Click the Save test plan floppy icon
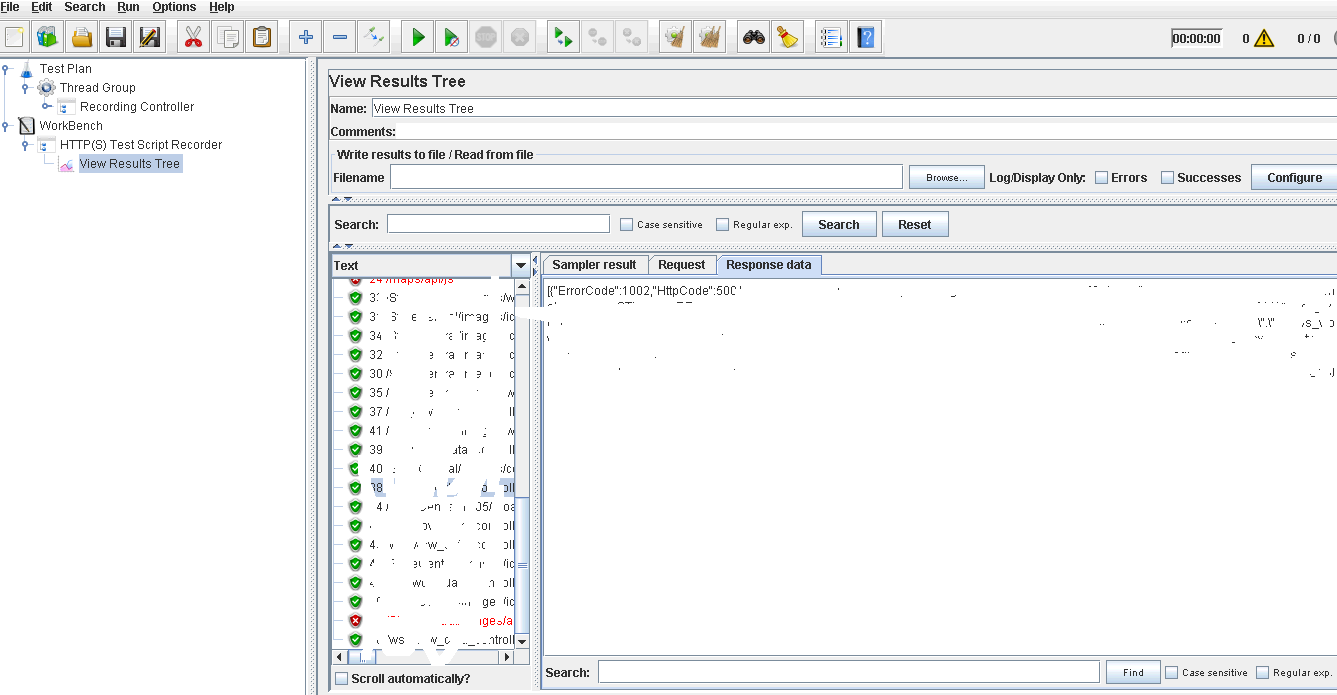The height and width of the screenshot is (695, 1337). click(116, 38)
